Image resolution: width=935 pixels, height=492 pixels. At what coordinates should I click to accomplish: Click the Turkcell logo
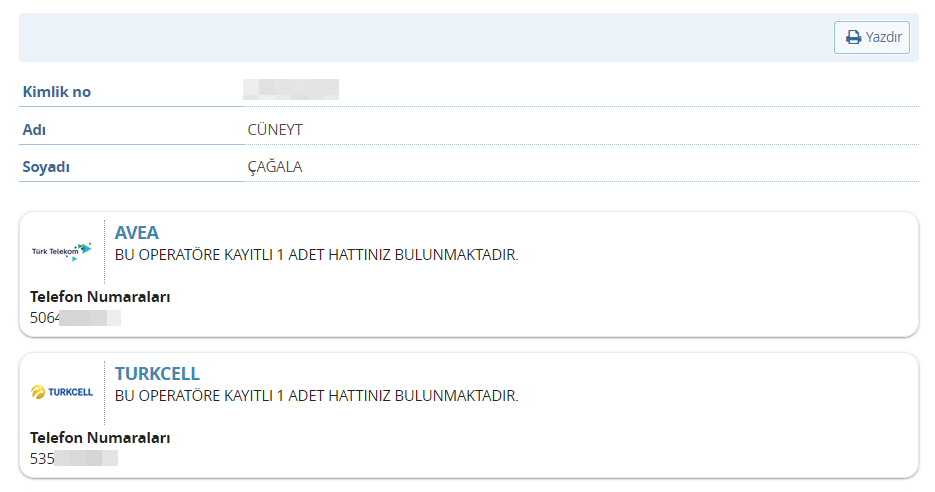pyautogui.click(x=62, y=392)
